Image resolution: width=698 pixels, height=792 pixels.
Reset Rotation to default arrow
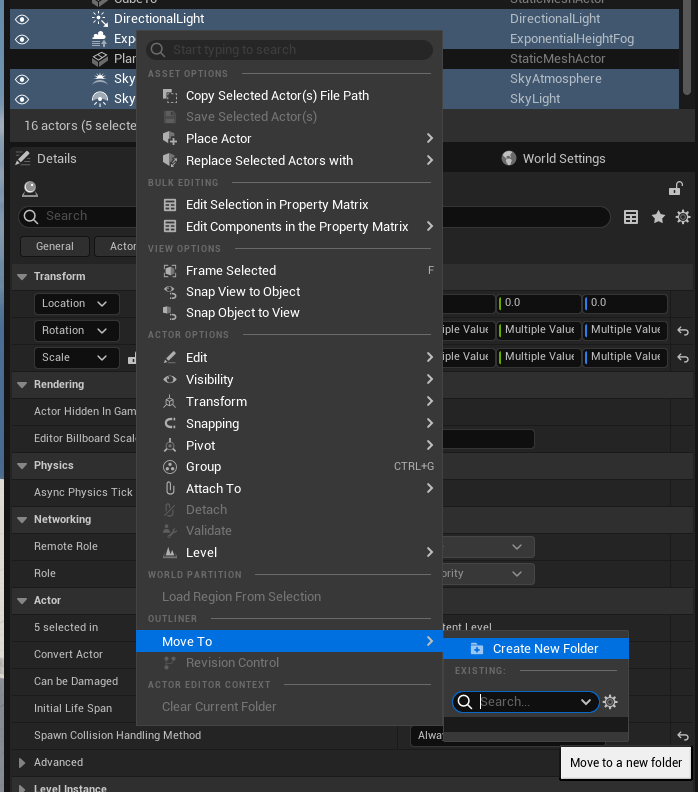[x=683, y=331]
